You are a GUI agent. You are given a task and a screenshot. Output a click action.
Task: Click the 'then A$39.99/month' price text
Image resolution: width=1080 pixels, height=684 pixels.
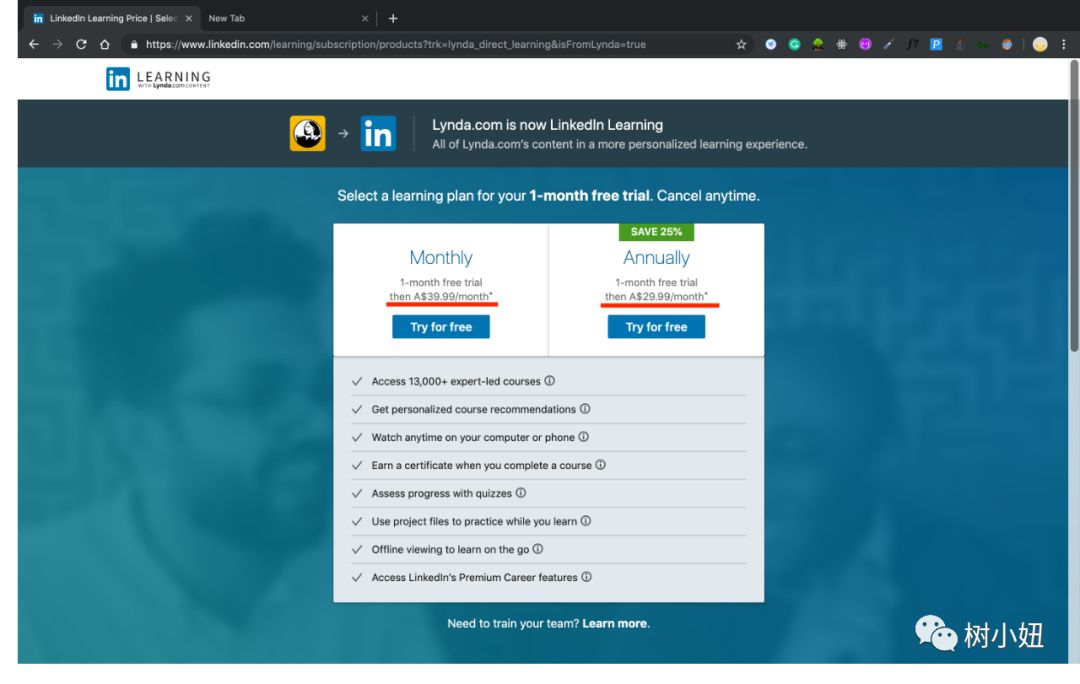tap(441, 296)
